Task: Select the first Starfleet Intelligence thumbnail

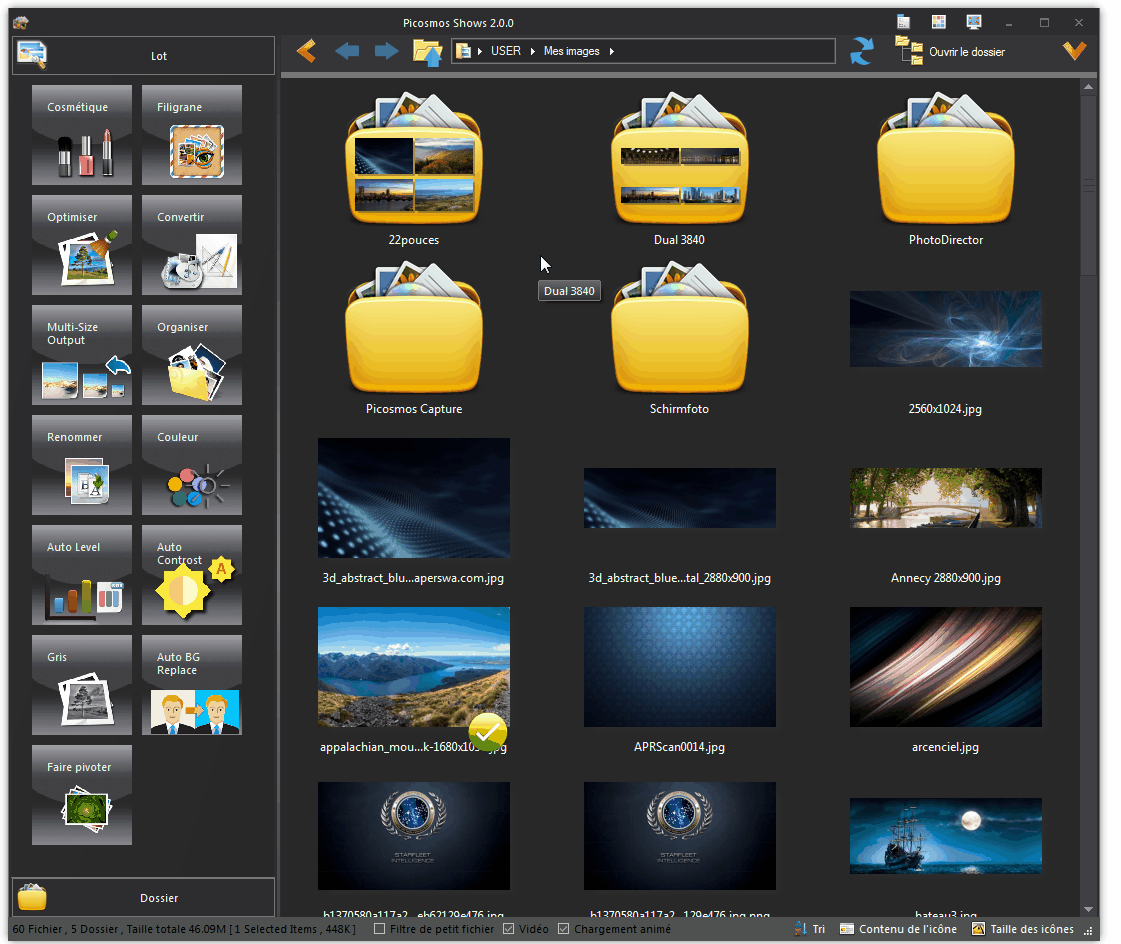Action: click(414, 836)
